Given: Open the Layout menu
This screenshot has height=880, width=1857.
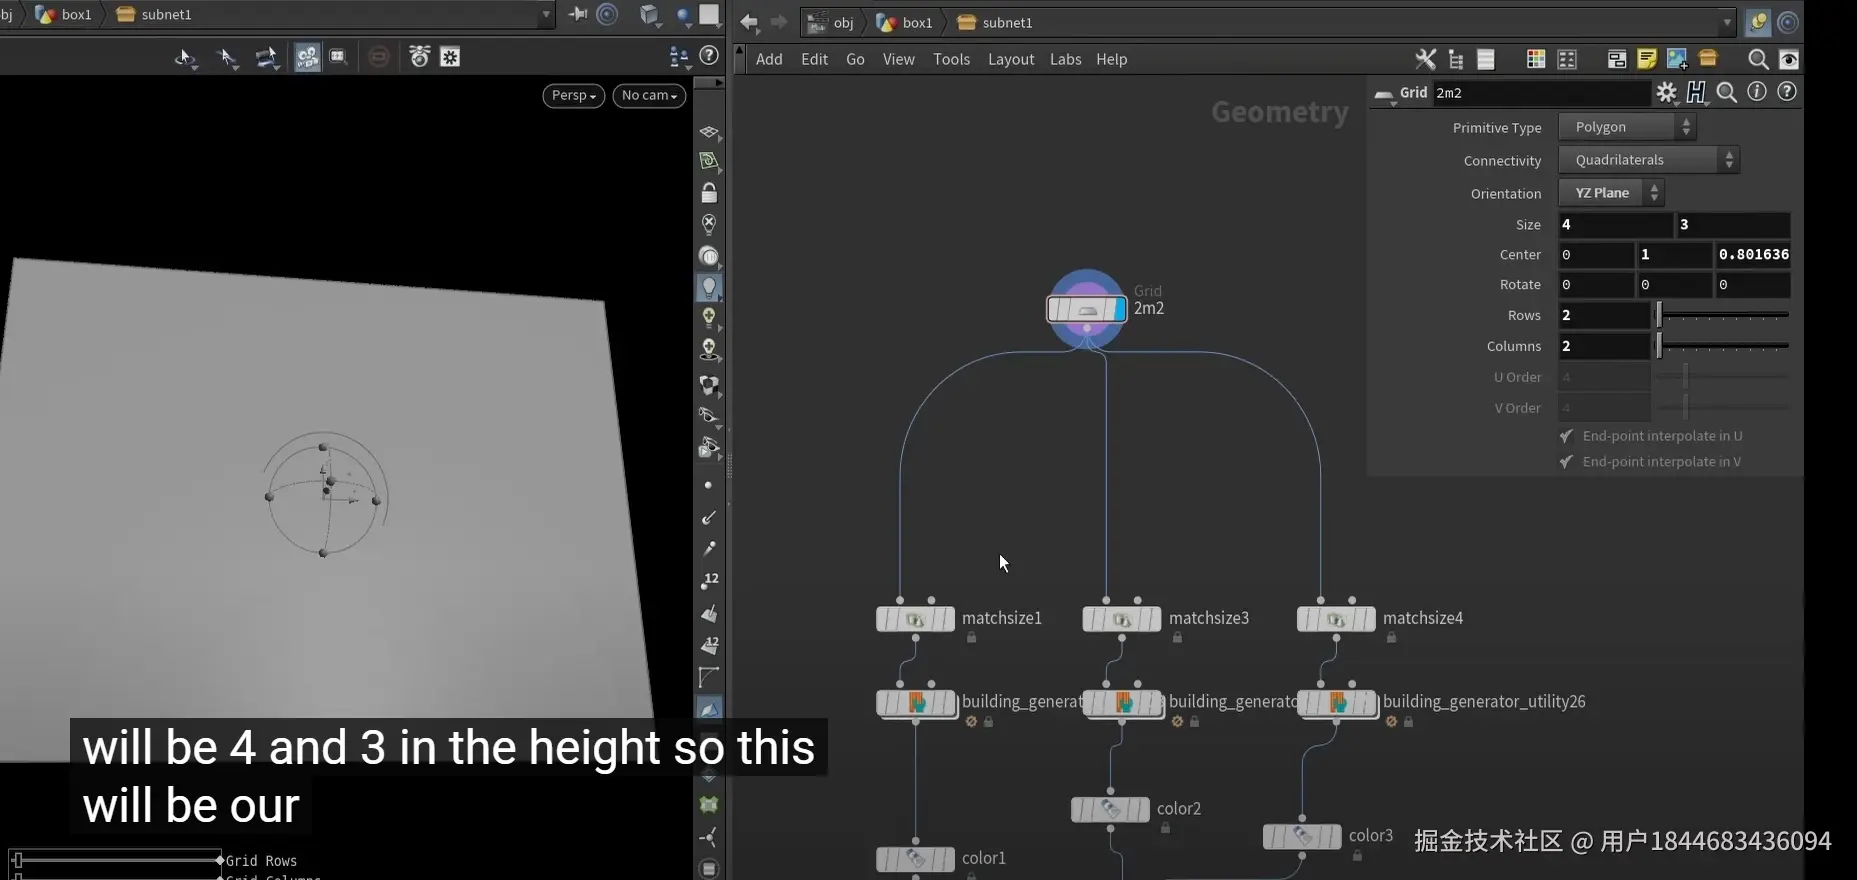Looking at the screenshot, I should click(x=1010, y=60).
